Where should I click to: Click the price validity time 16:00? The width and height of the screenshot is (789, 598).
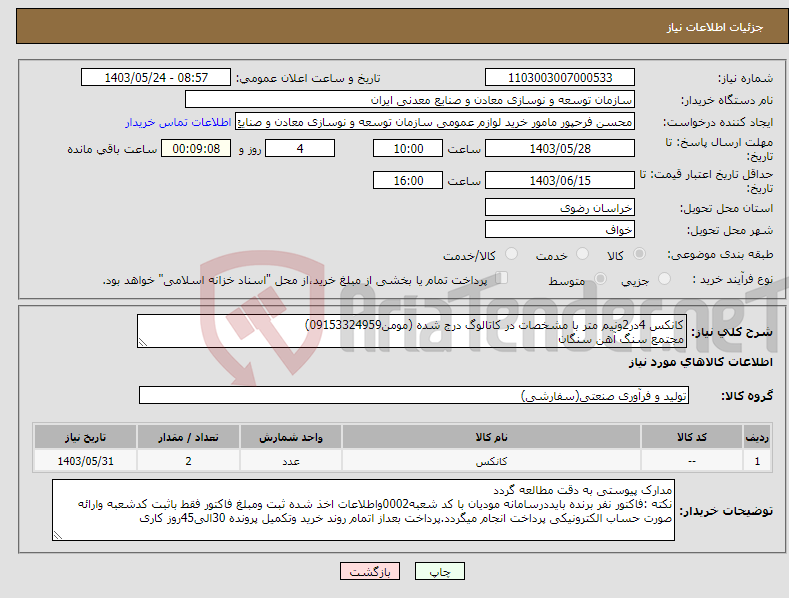pos(408,180)
